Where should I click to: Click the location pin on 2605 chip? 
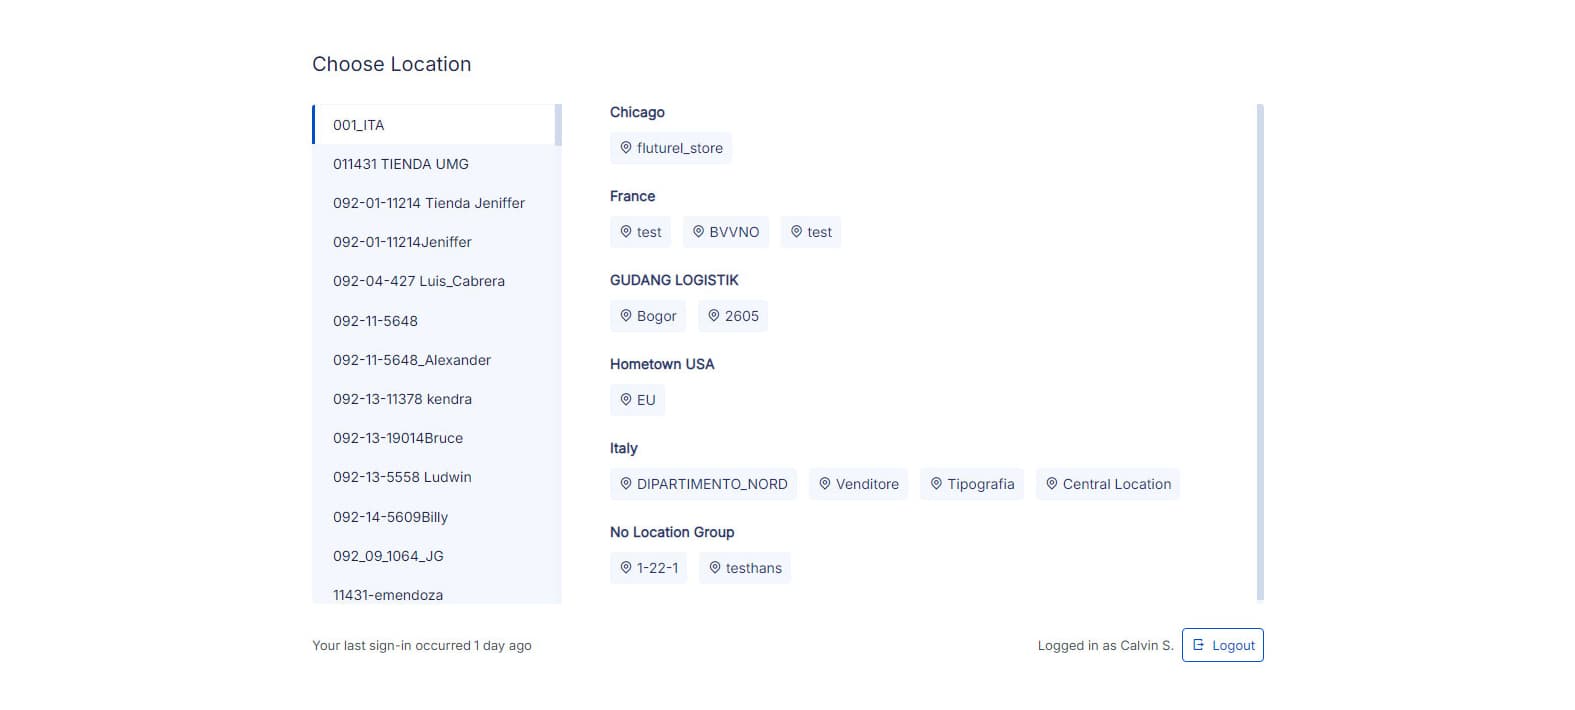tap(714, 316)
